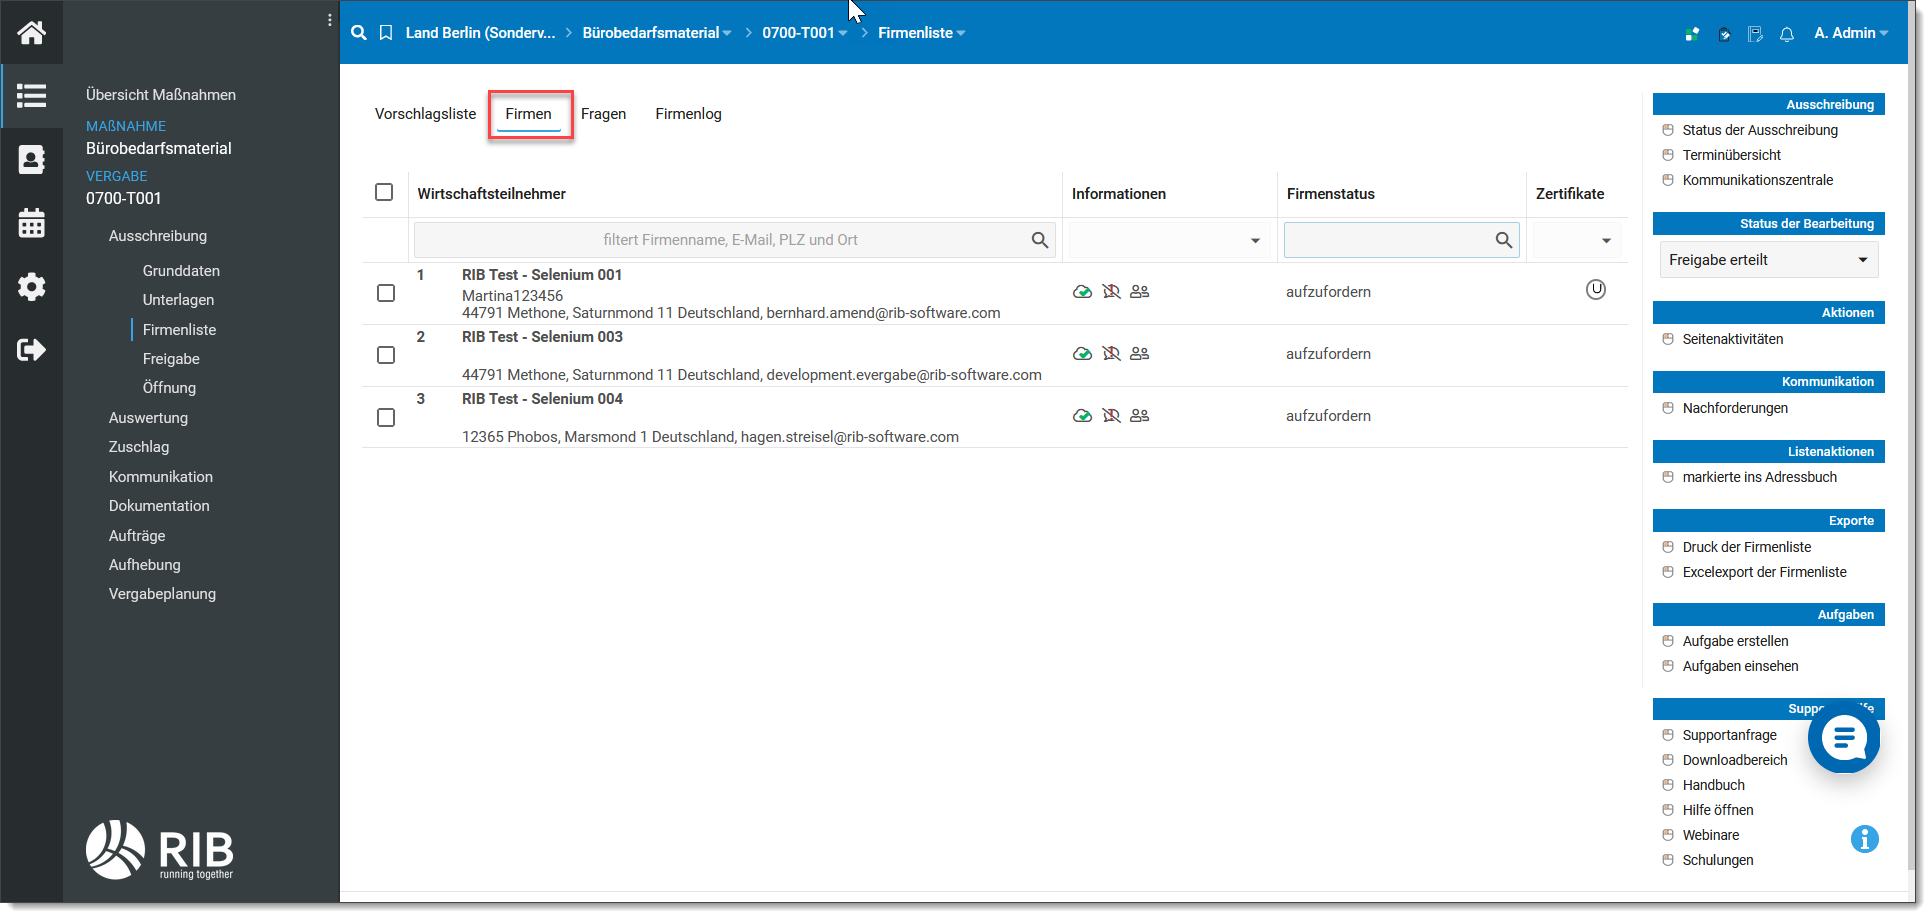The image size is (1931, 918).
Task: Switch to the Fragen tab
Action: [603, 114]
